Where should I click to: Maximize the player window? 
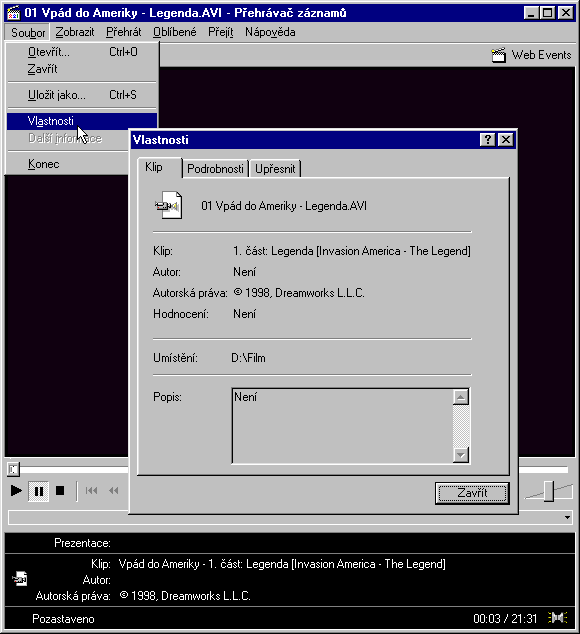(548, 13)
